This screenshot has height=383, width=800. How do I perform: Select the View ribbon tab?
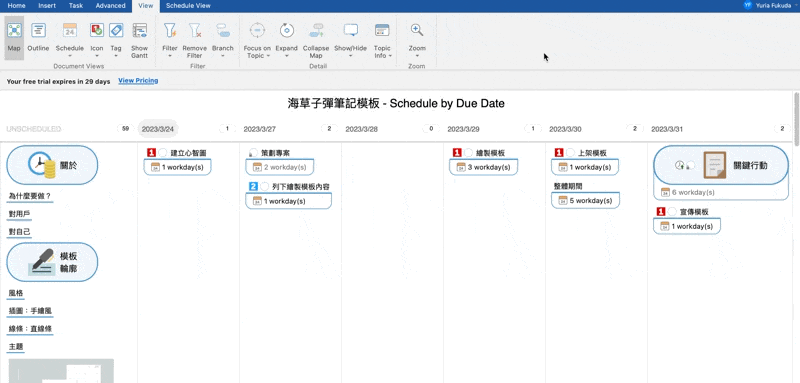tap(145, 6)
